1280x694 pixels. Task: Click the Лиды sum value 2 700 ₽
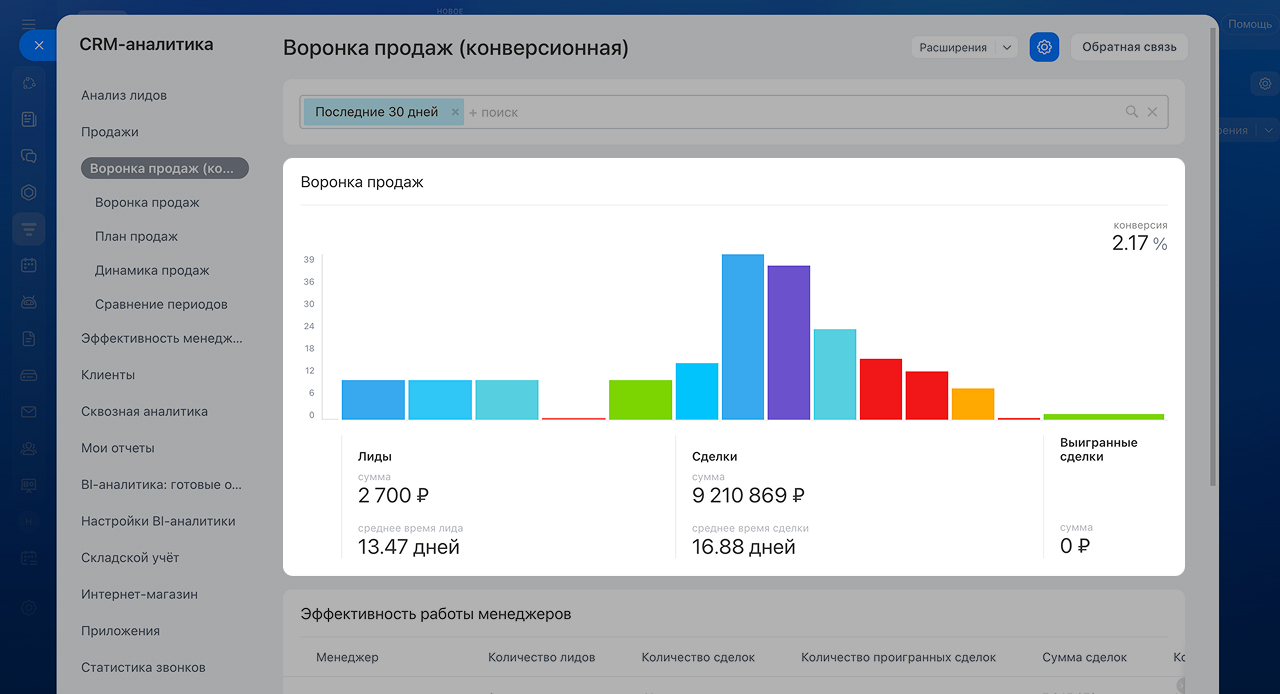394,495
